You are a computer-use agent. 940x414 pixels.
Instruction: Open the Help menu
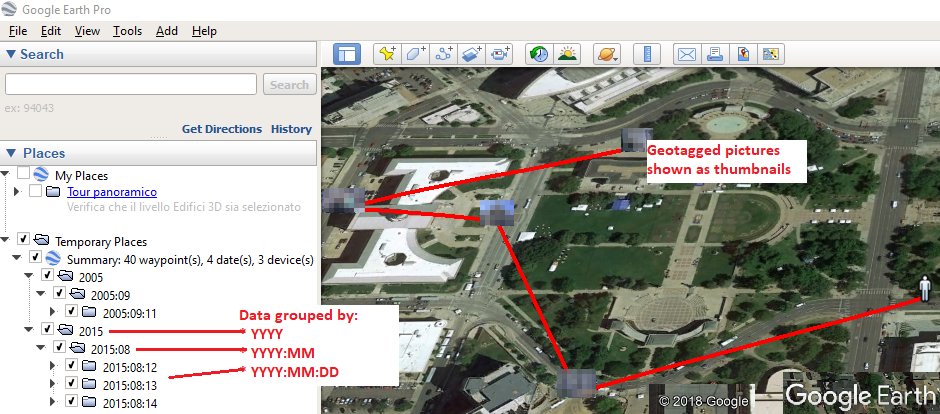pos(204,31)
